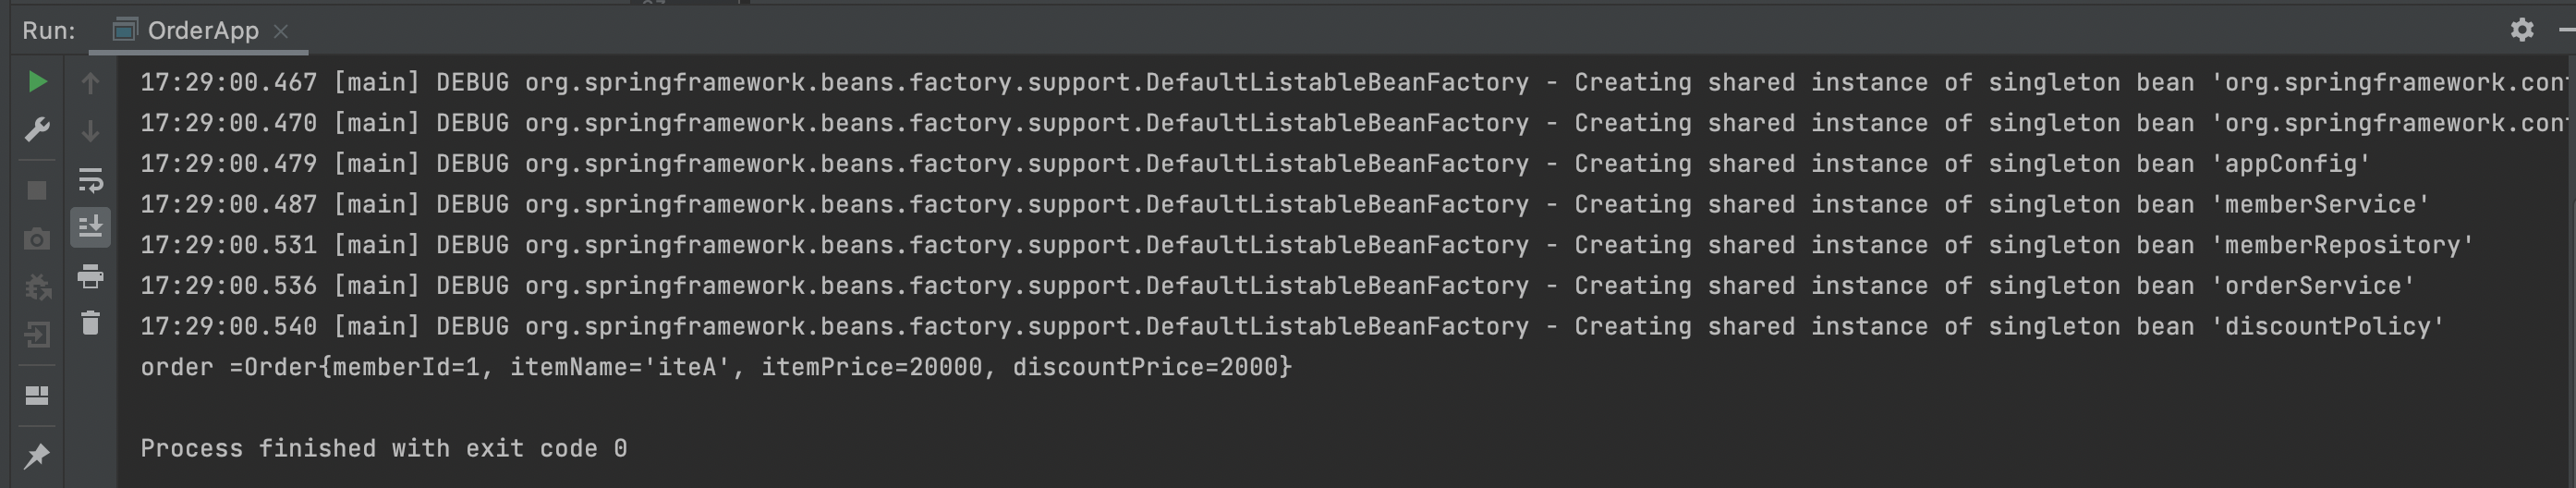The image size is (2576, 488).
Task: Clear console with the trash icon
Action: pos(90,323)
